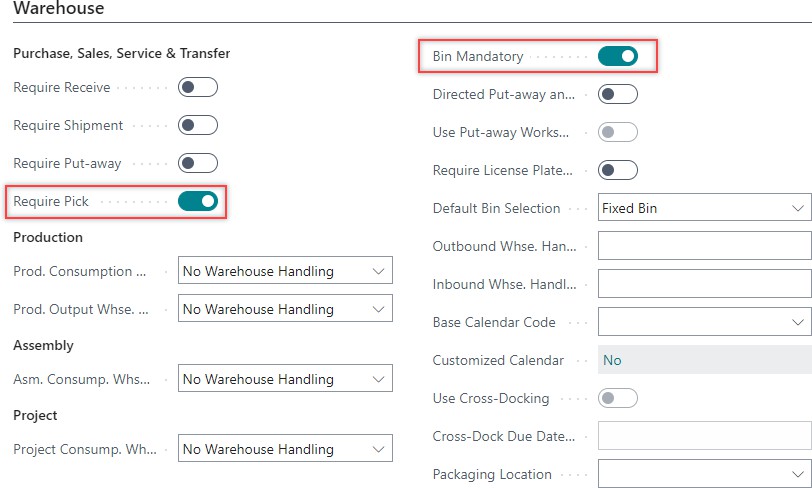Toggle the Use Cross-Docking switch
Viewport: 812px width, 488px height.
pyautogui.click(x=617, y=399)
